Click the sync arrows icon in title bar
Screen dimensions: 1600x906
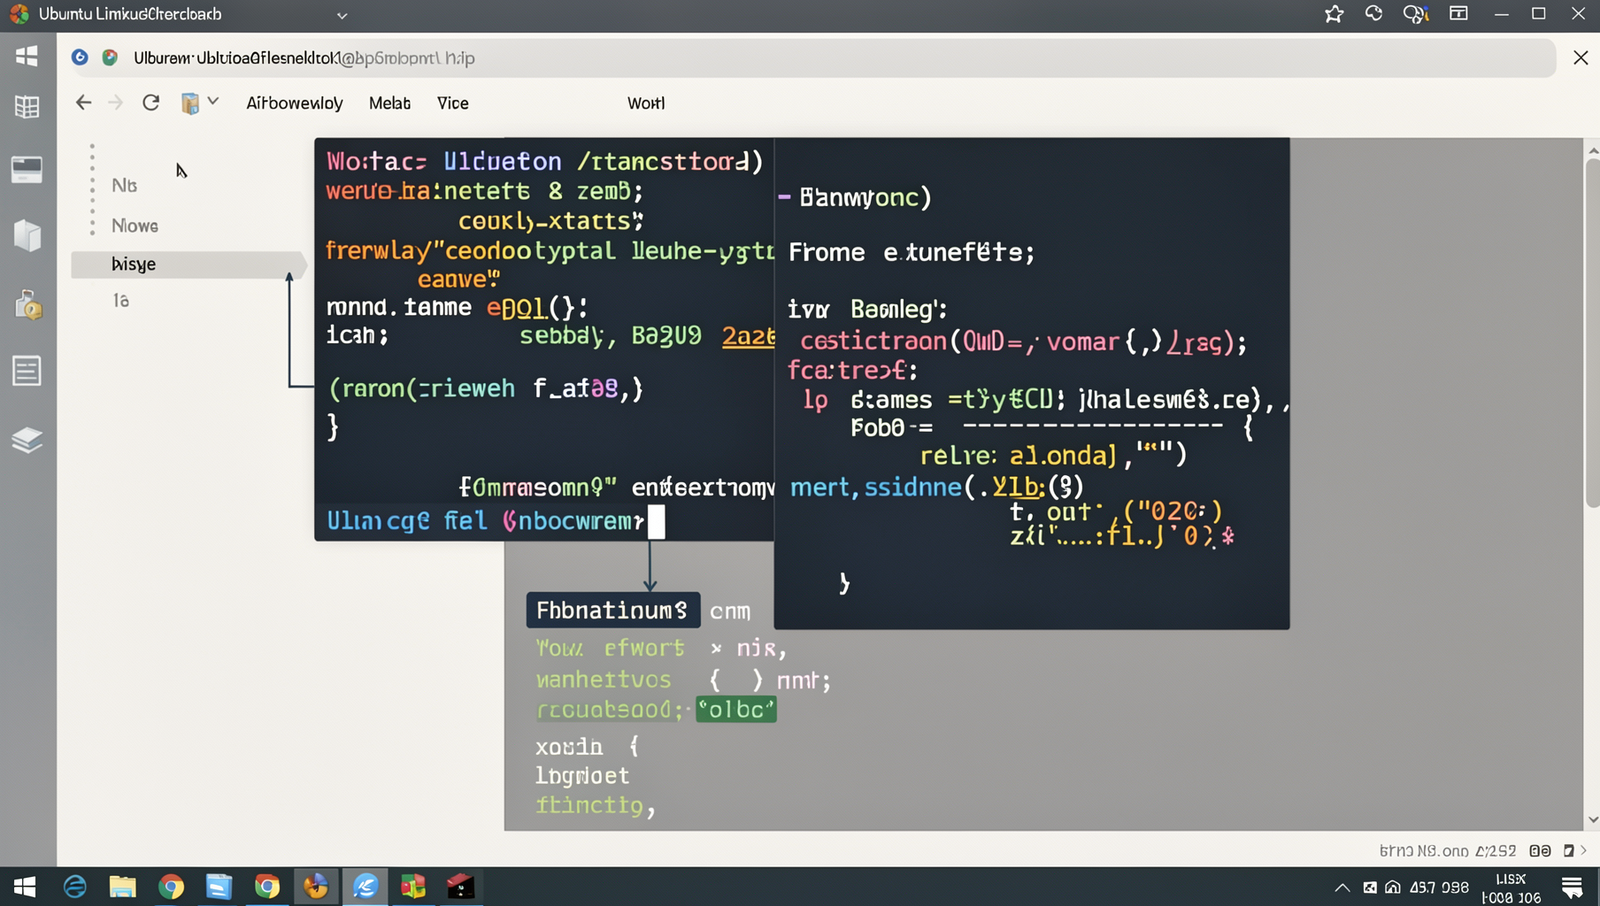(1374, 13)
